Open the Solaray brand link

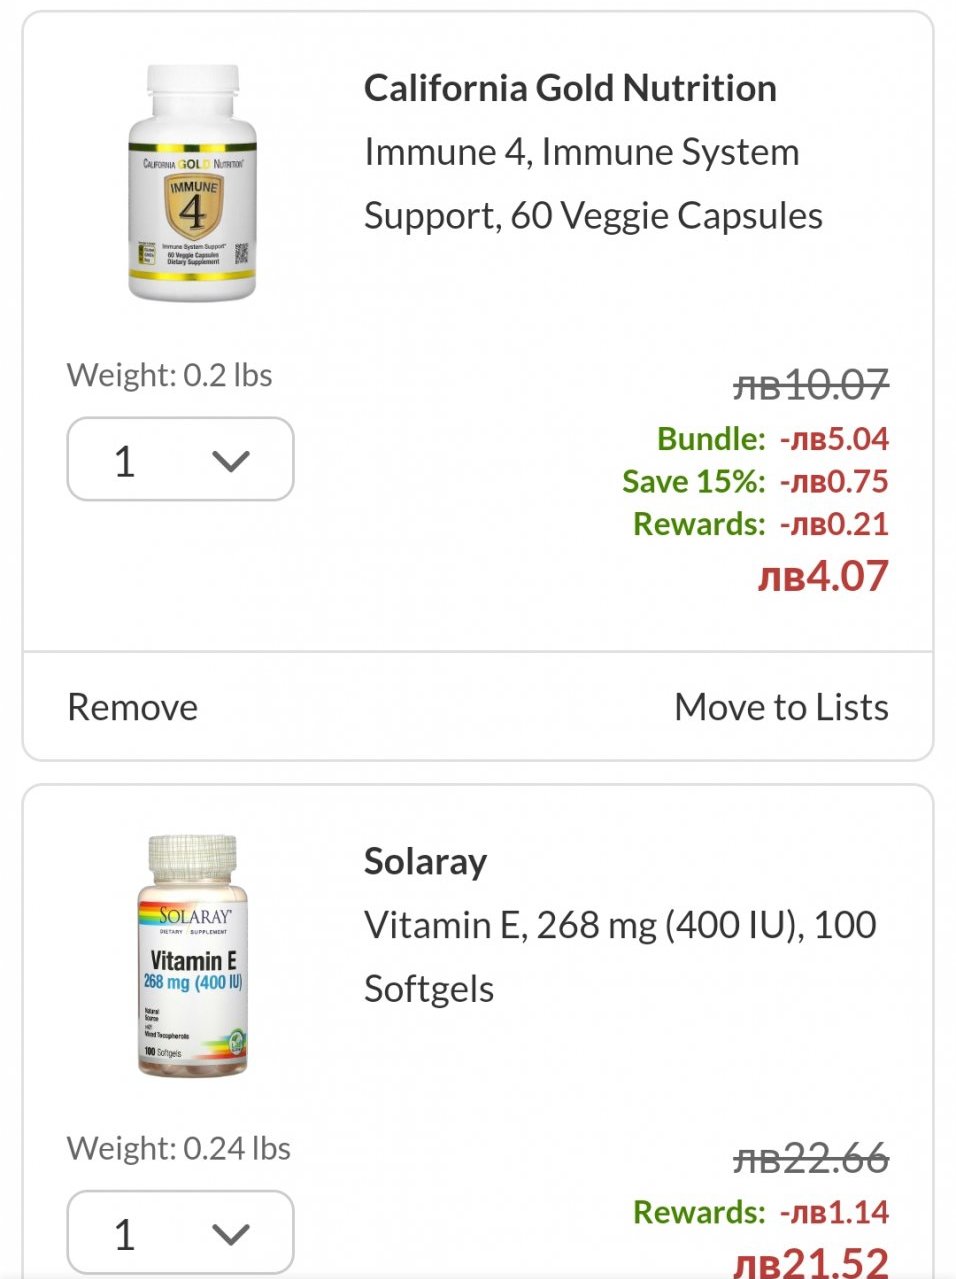[425, 861]
